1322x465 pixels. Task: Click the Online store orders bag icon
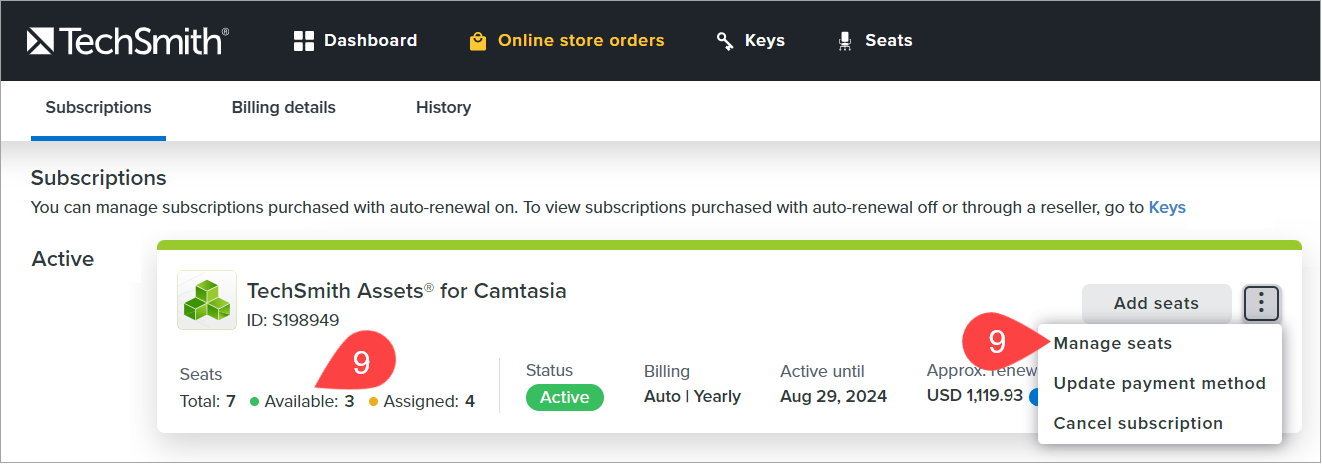478,41
